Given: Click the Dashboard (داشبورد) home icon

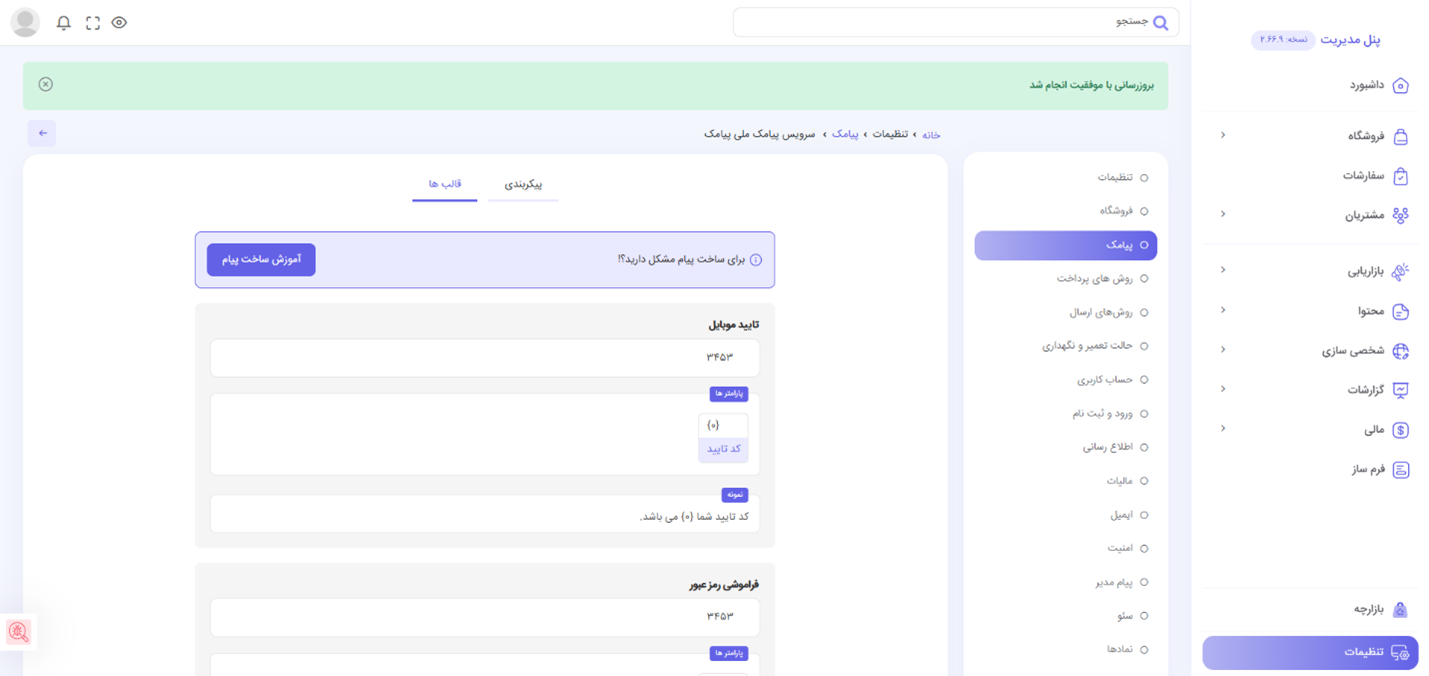Looking at the screenshot, I should 1400,86.
